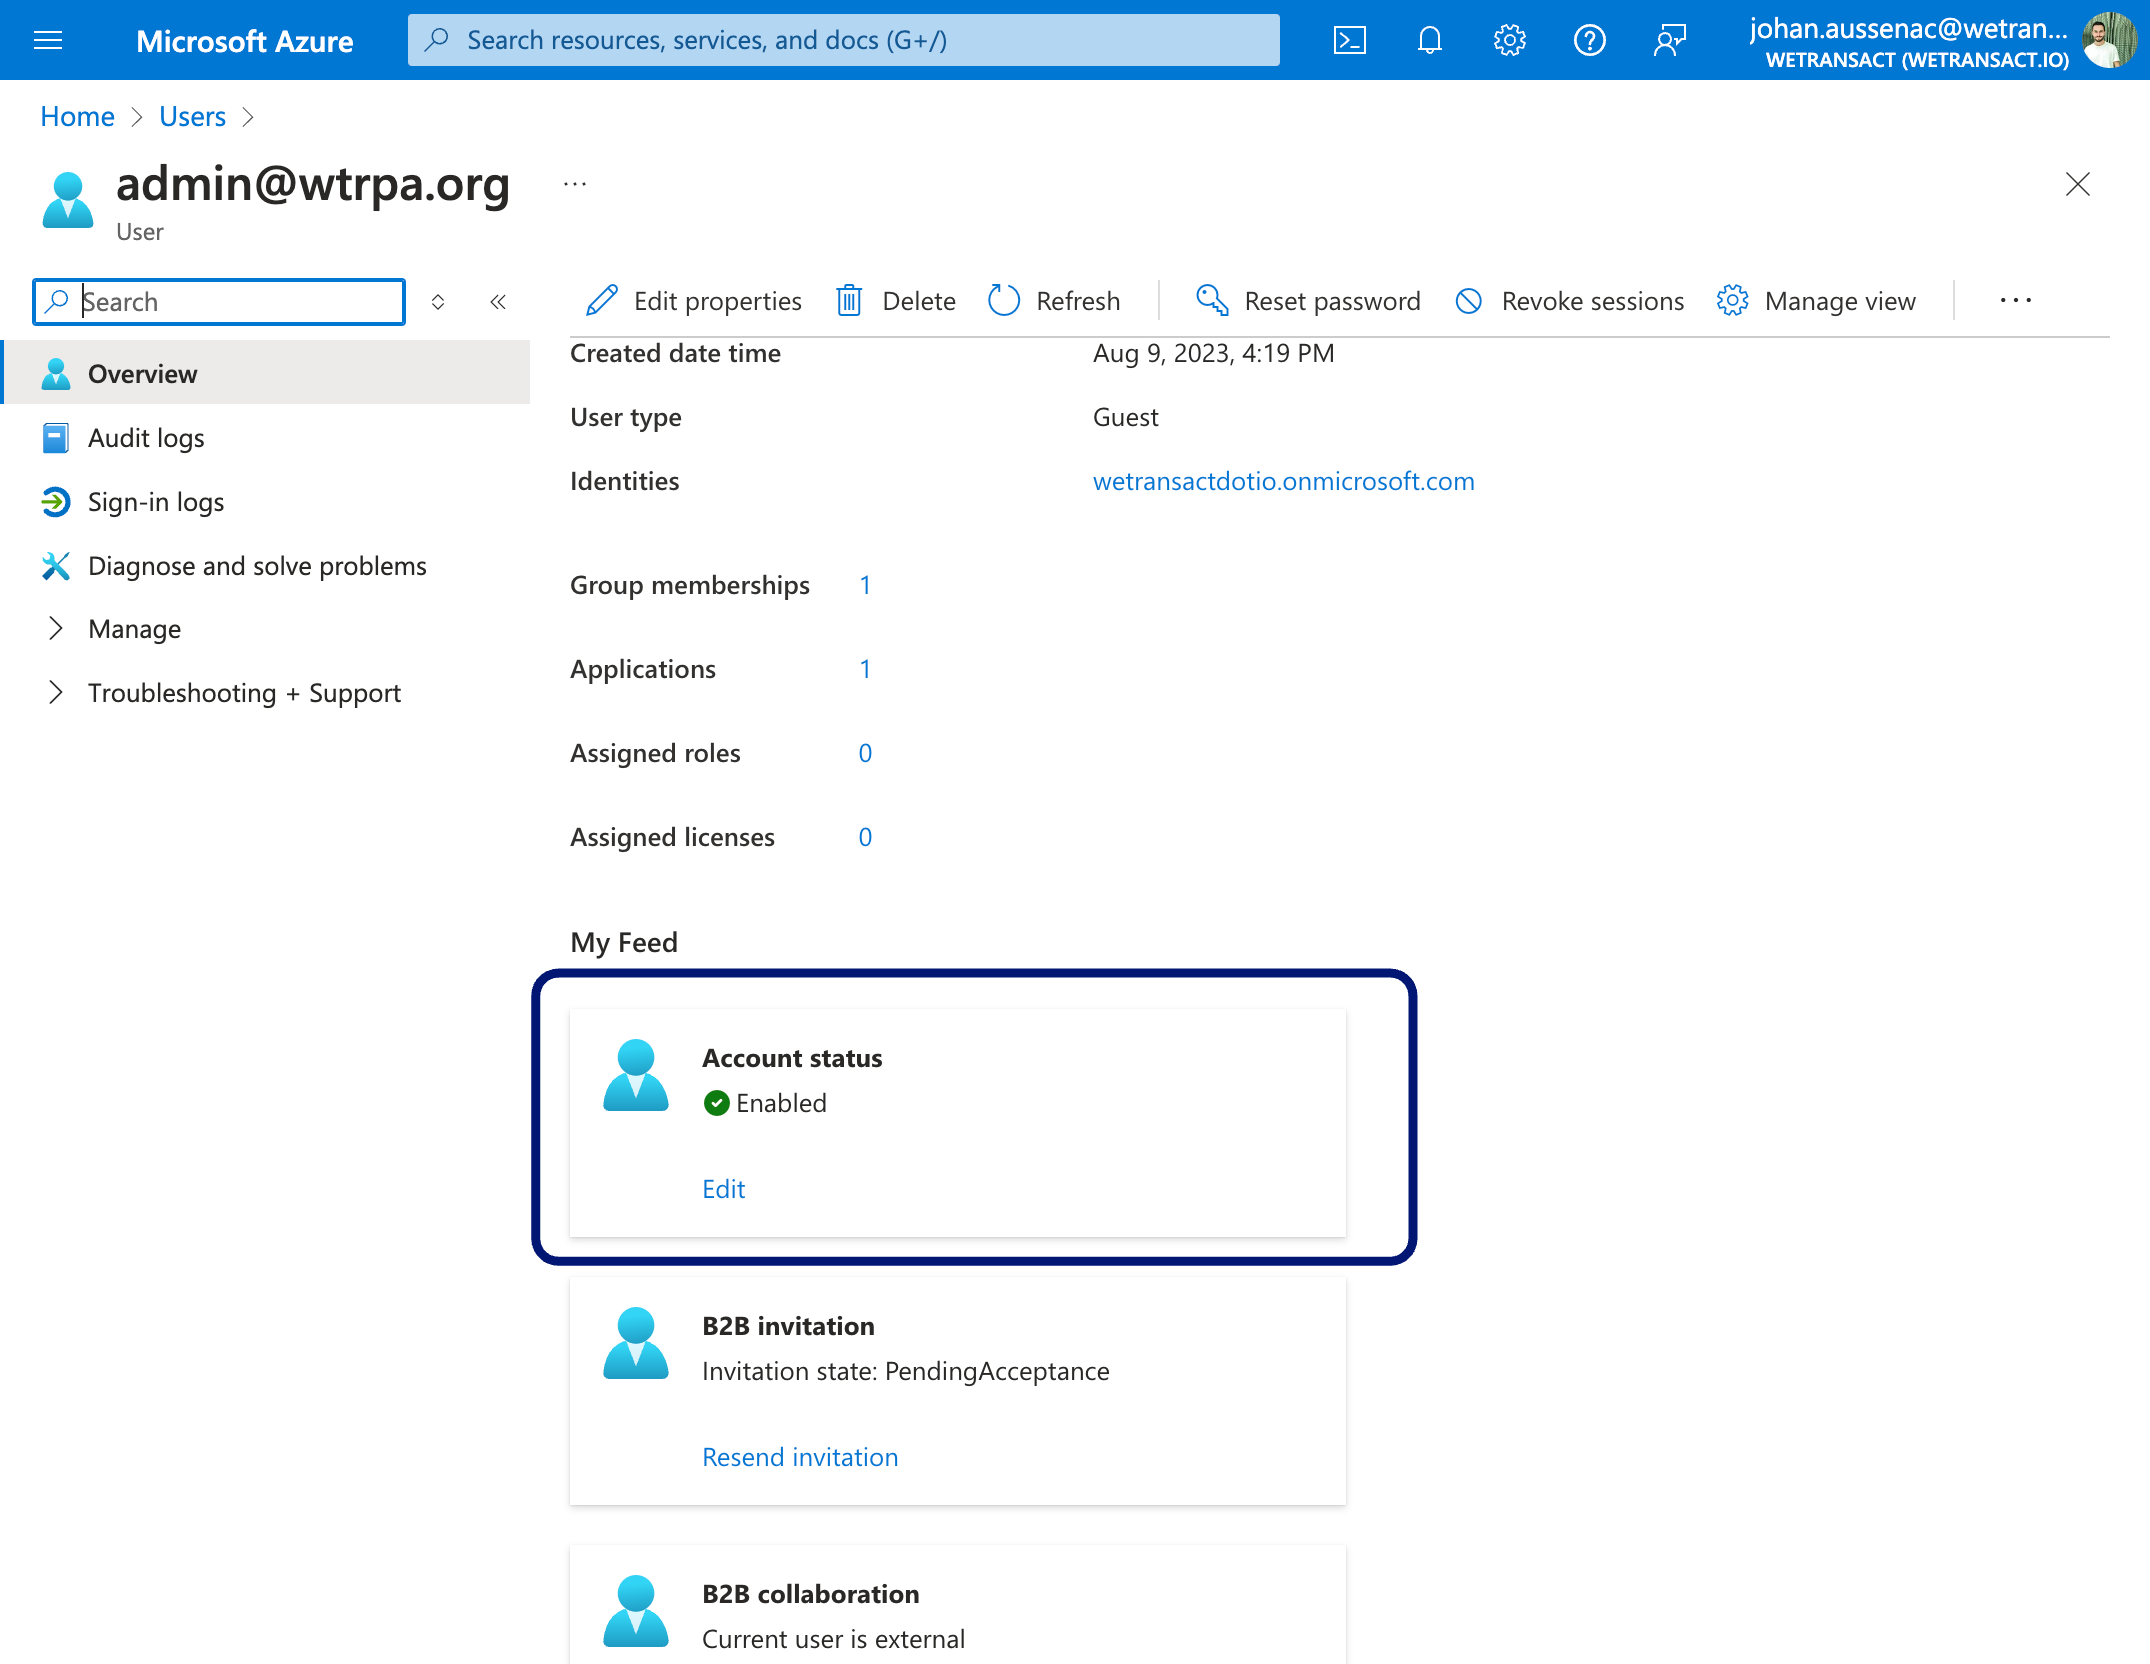Image resolution: width=2150 pixels, height=1664 pixels.
Task: Collapse the left navigation with double chevron
Action: [498, 302]
